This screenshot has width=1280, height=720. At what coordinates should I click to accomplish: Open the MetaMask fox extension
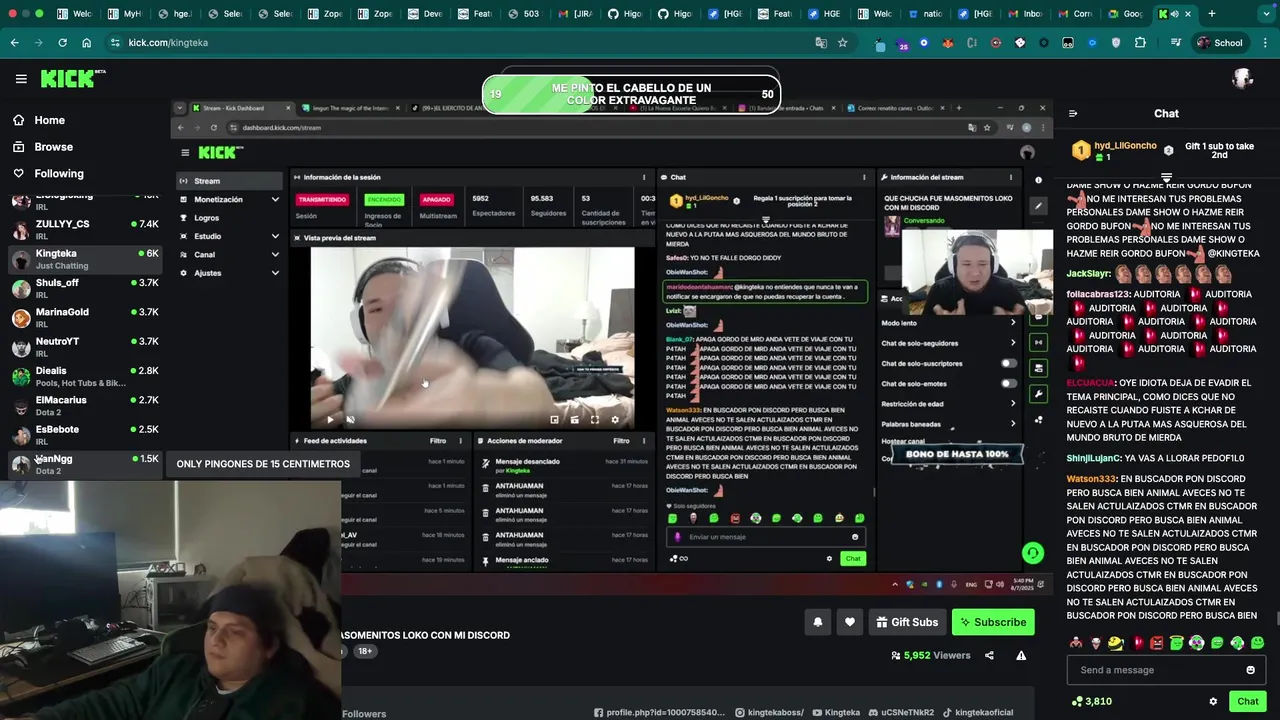click(947, 43)
